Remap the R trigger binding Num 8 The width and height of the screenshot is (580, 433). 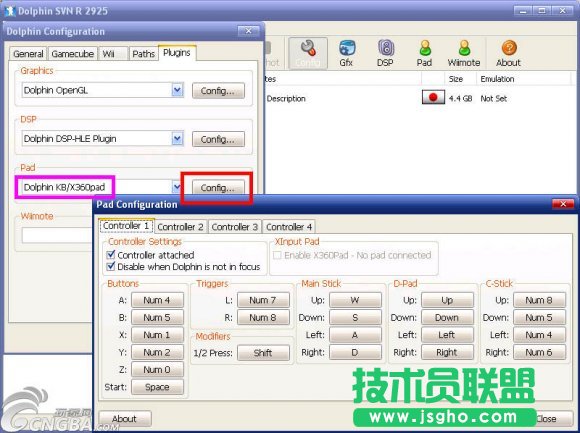coord(263,317)
